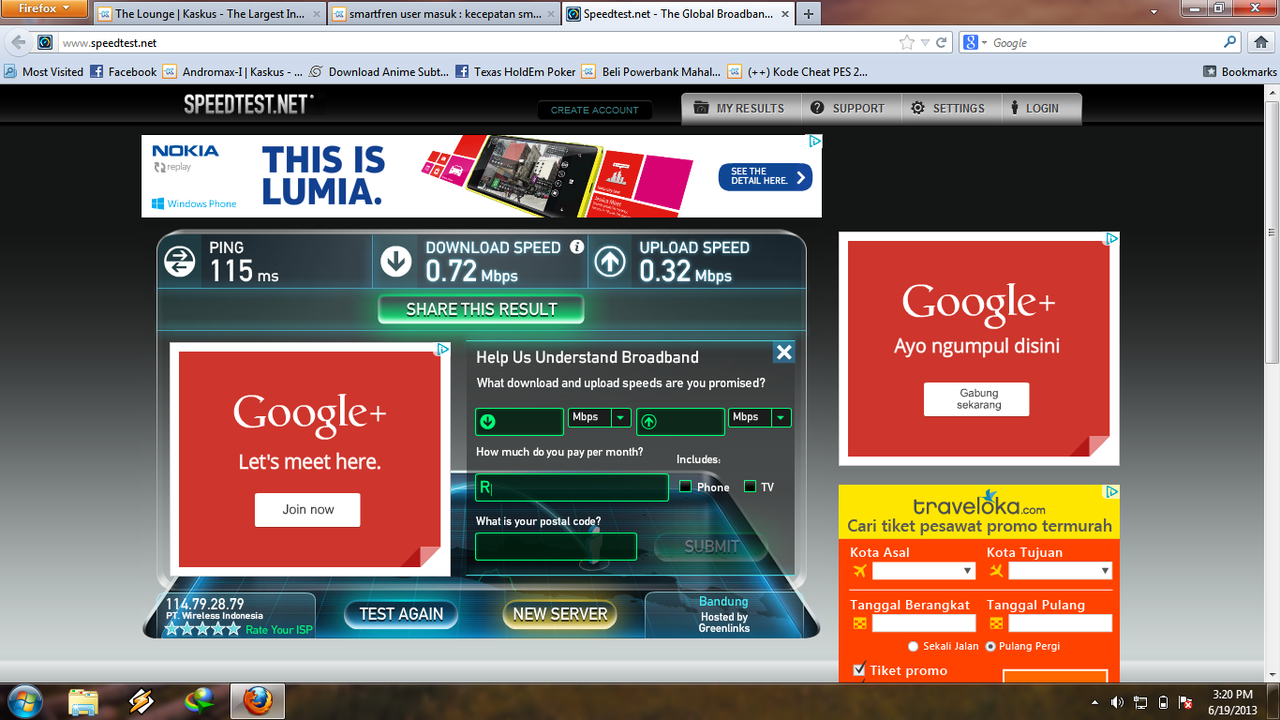Launch the Winamp taskbar icon
Screen dimensions: 1280x720
click(142, 701)
